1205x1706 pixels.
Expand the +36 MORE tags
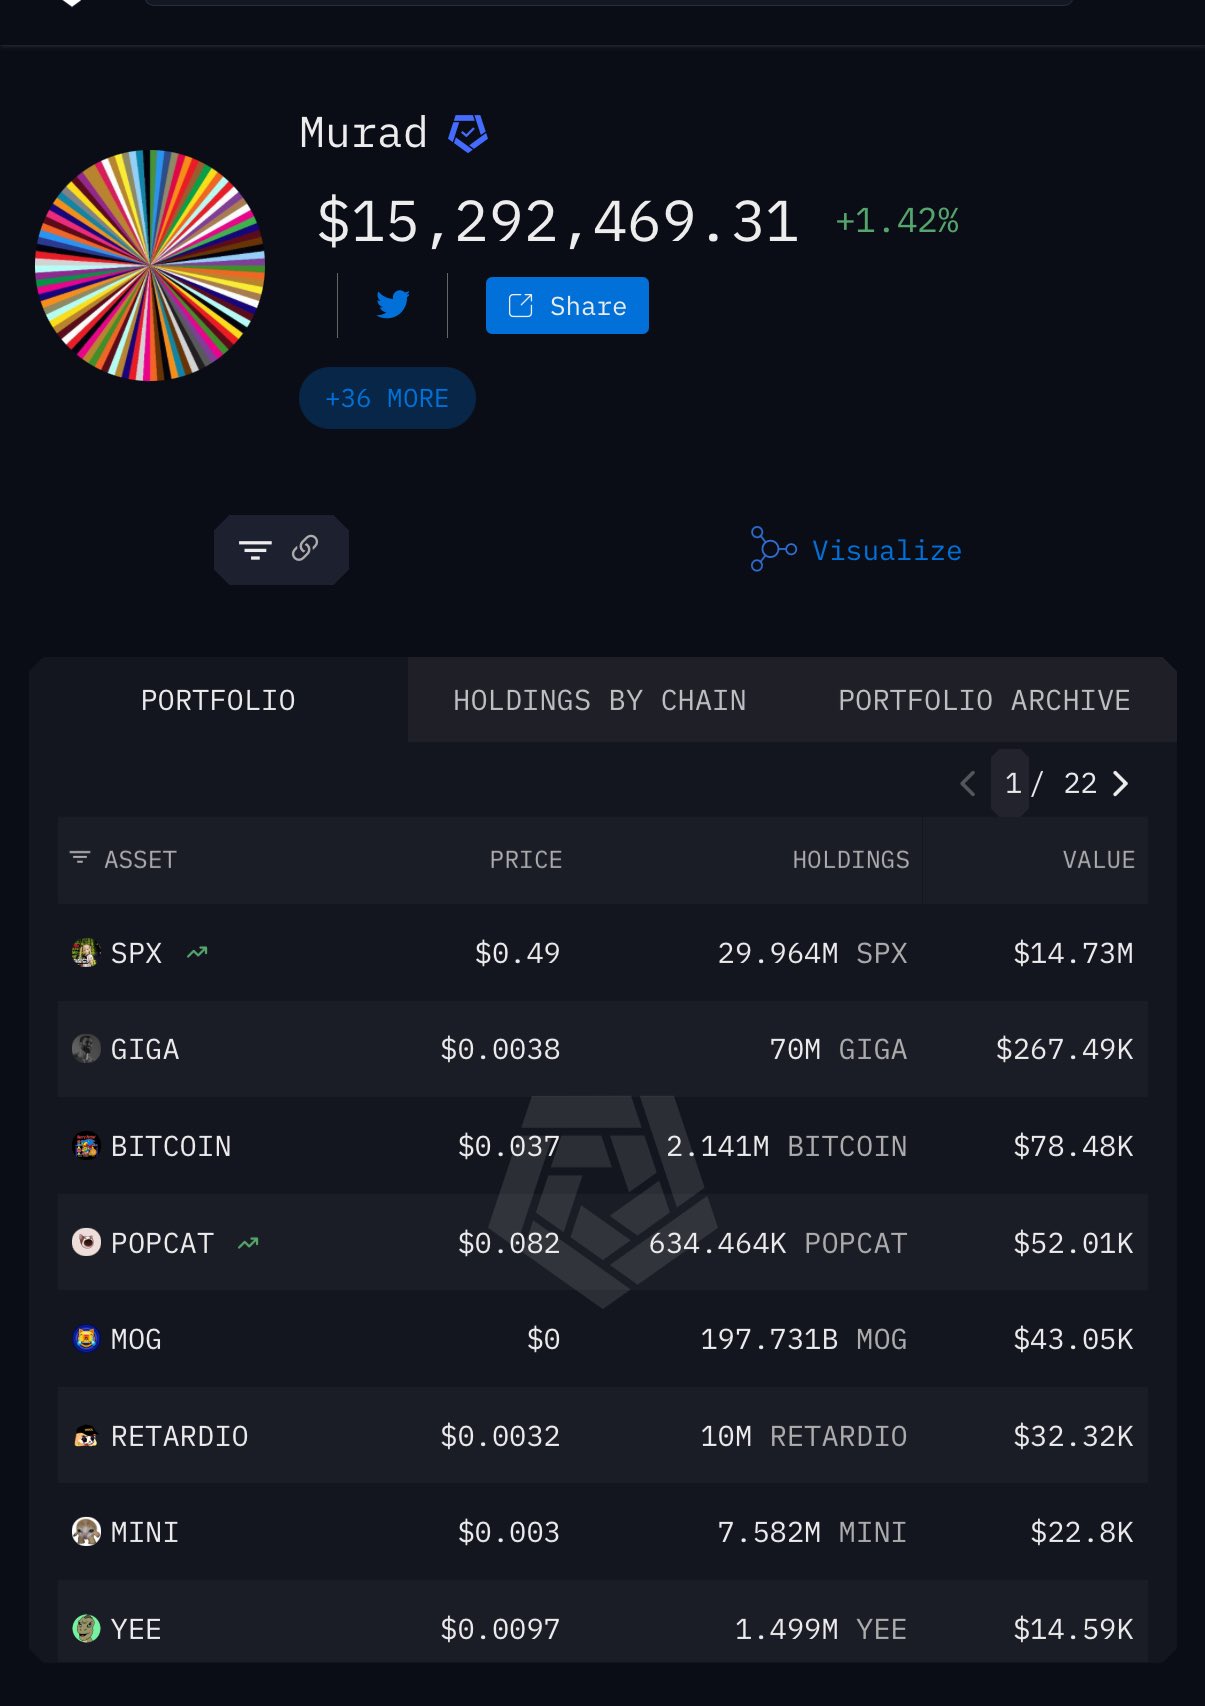[x=387, y=398]
